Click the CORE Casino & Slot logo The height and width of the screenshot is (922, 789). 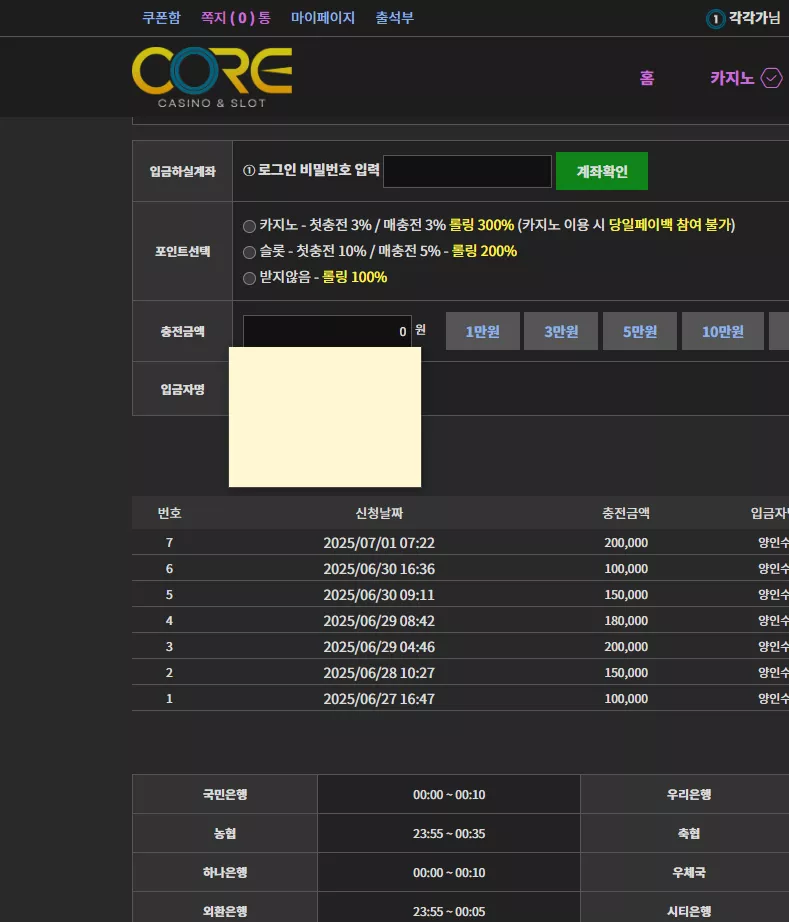click(212, 78)
